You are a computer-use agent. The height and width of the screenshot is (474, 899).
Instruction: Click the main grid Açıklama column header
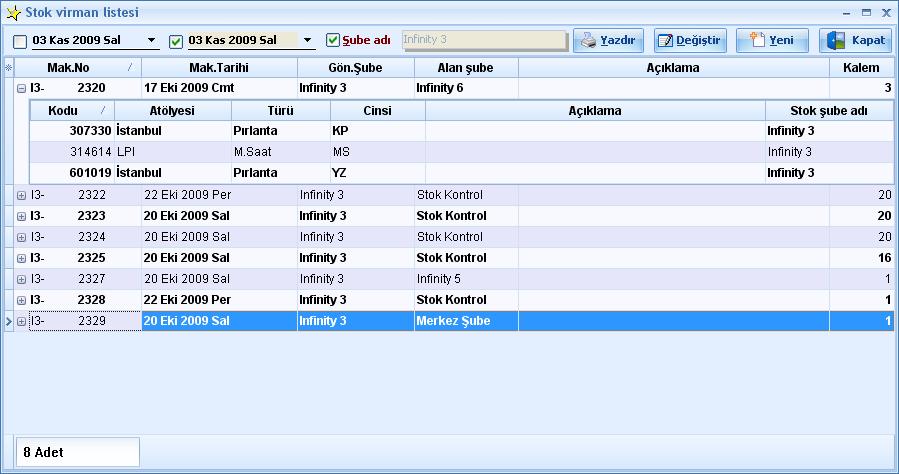pos(673,68)
